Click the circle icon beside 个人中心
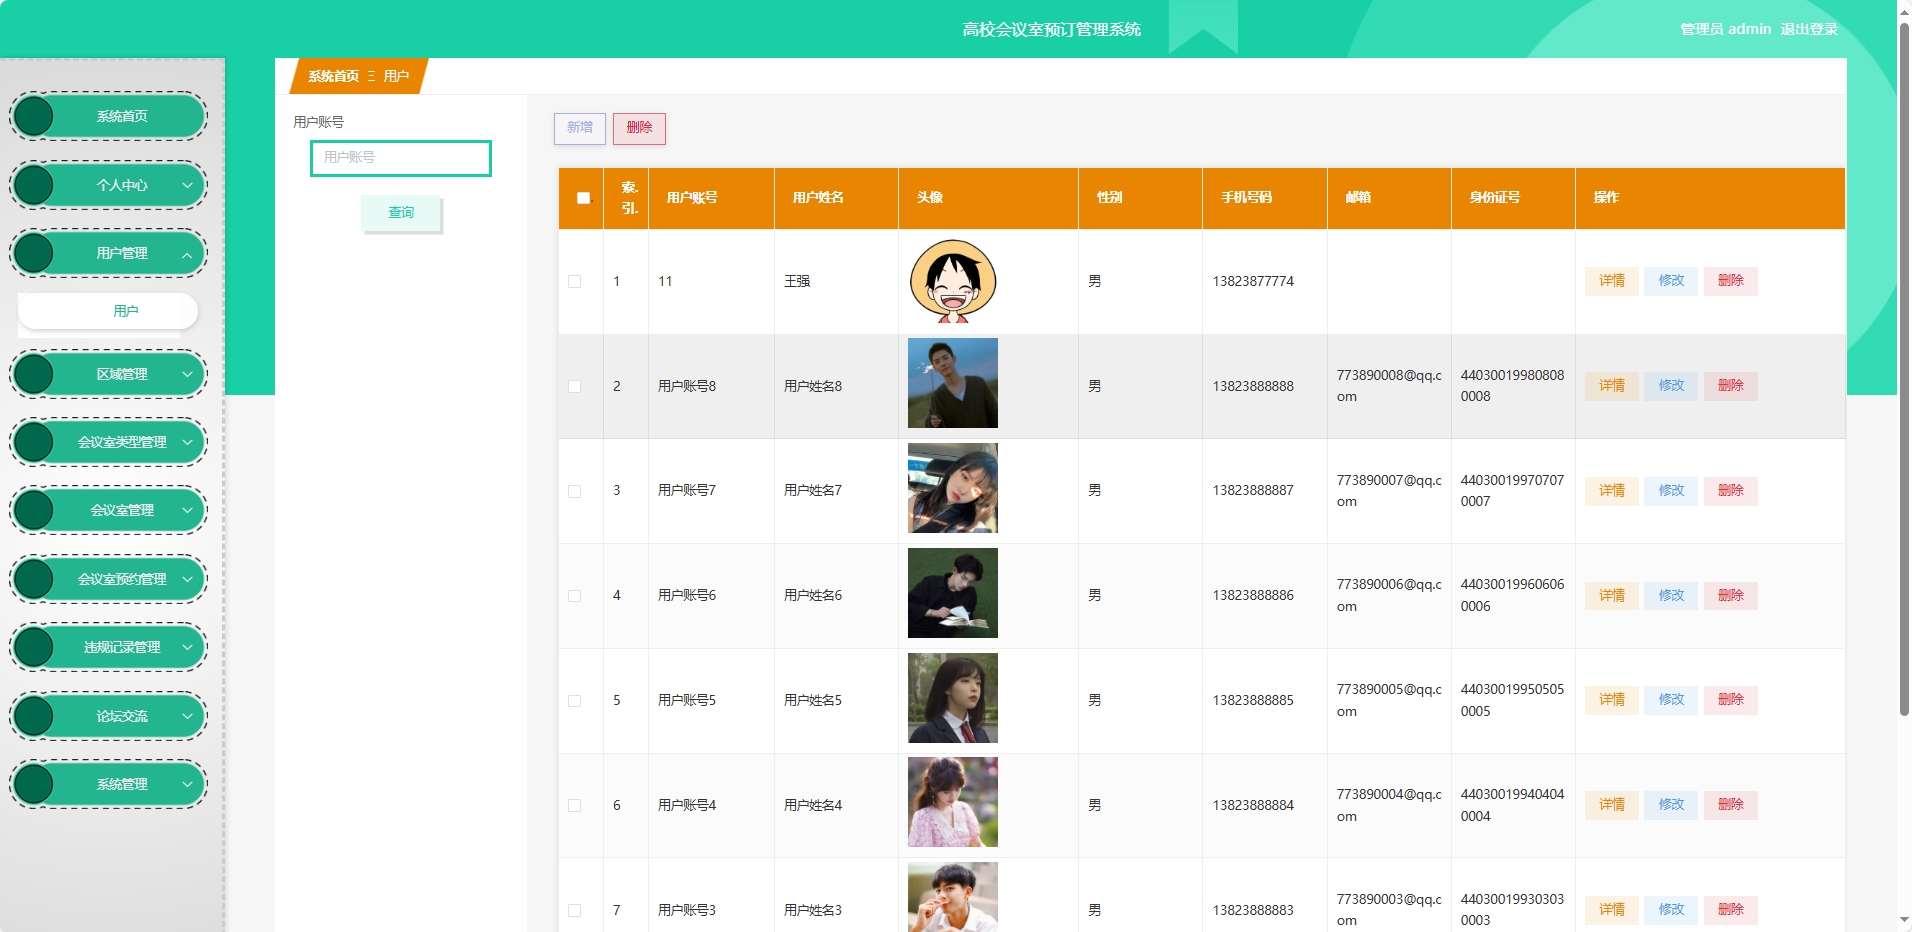Viewport: 1912px width, 932px height. (34, 185)
